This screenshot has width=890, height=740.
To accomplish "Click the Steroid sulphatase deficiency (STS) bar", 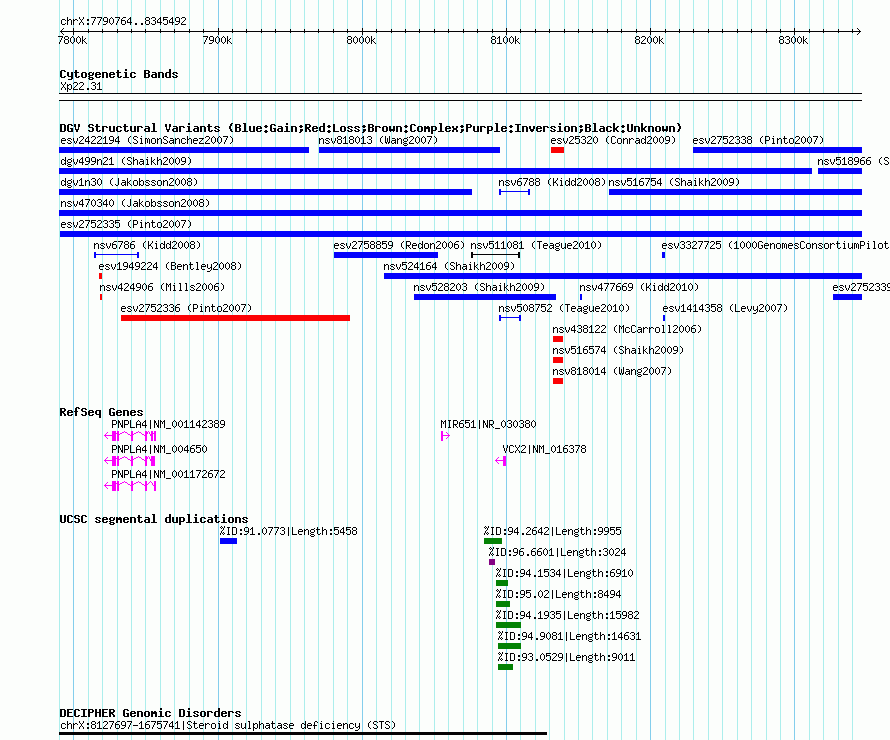I will pos(303,734).
